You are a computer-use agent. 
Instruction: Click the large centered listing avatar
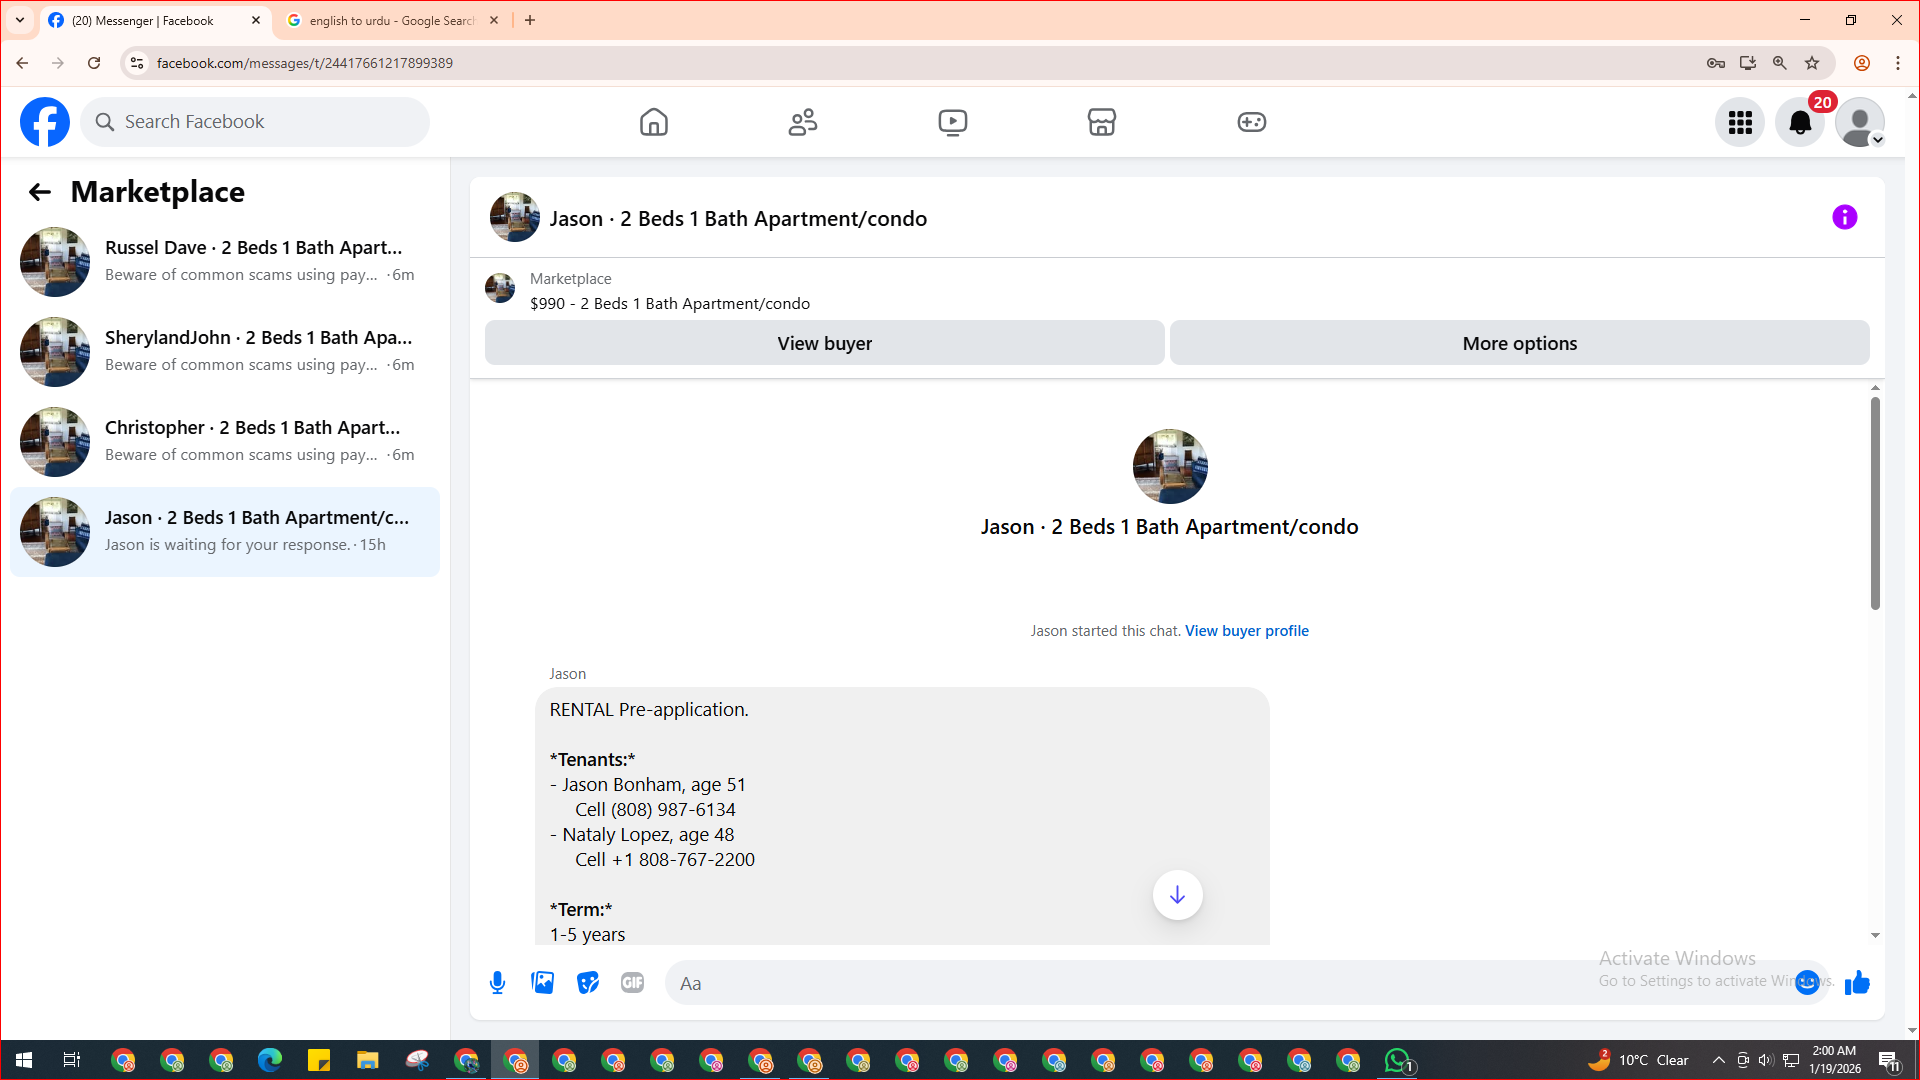pos(1170,467)
